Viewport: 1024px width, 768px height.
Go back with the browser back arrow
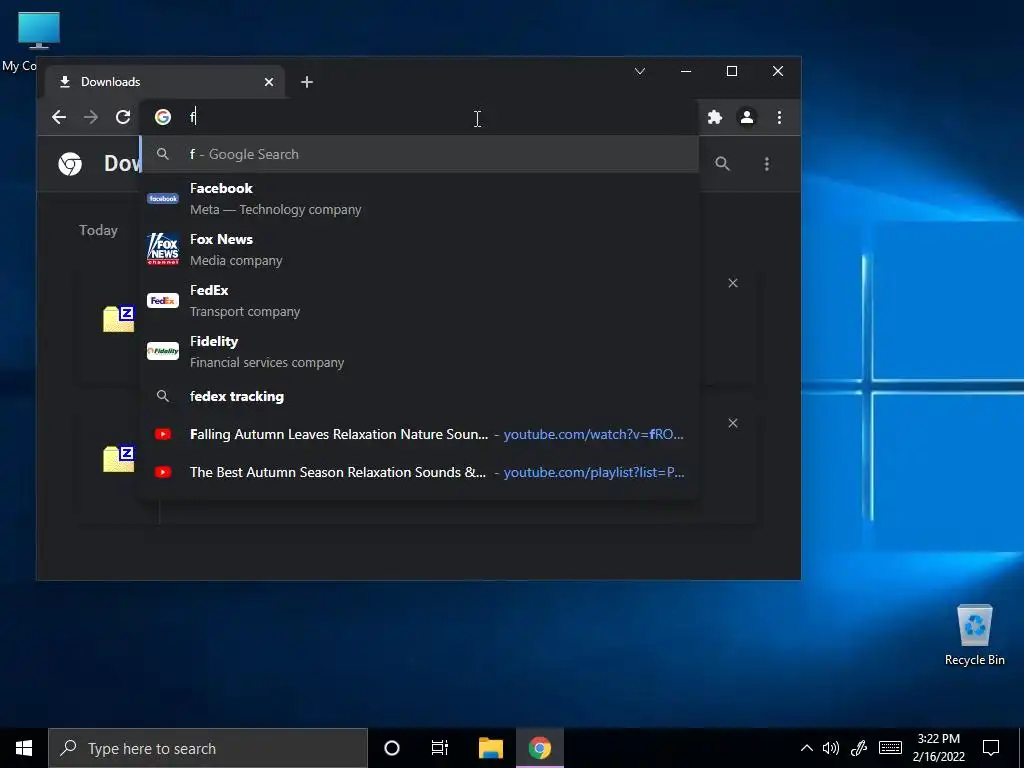59,118
